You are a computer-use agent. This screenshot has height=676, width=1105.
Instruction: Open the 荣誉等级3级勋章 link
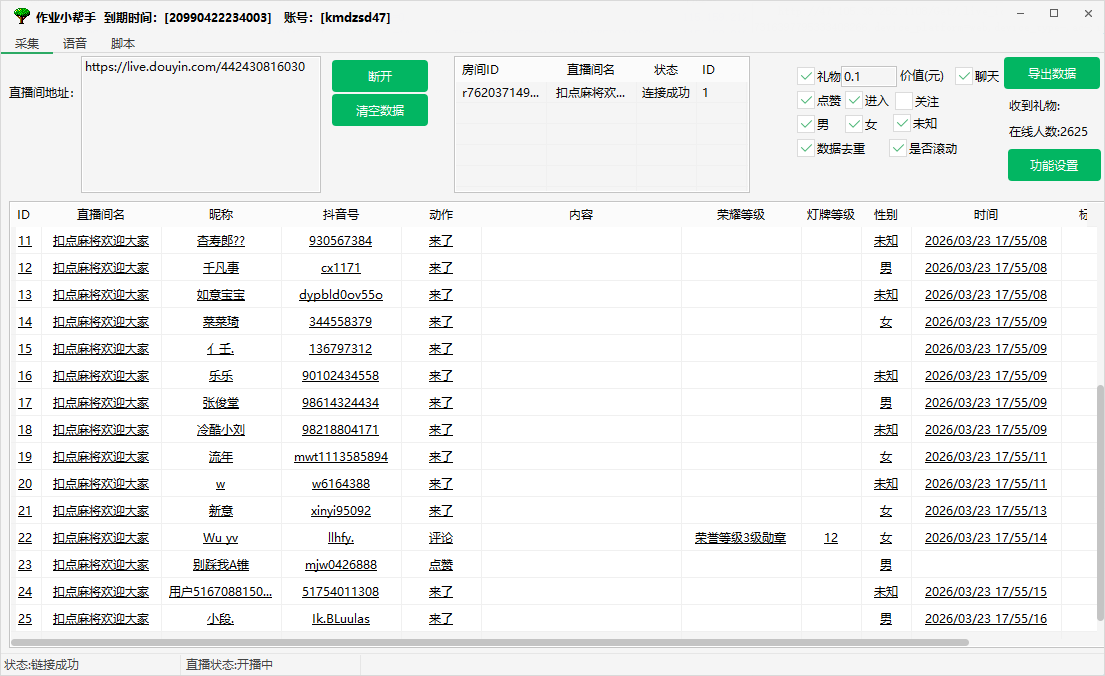click(x=740, y=538)
